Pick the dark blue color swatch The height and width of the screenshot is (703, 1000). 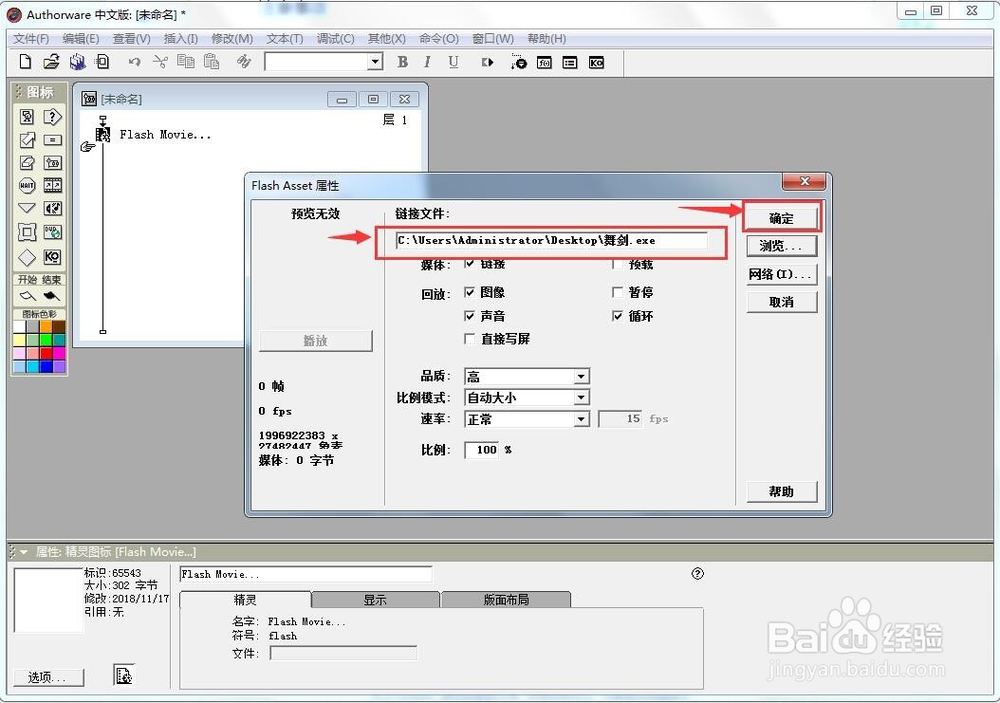point(45,366)
